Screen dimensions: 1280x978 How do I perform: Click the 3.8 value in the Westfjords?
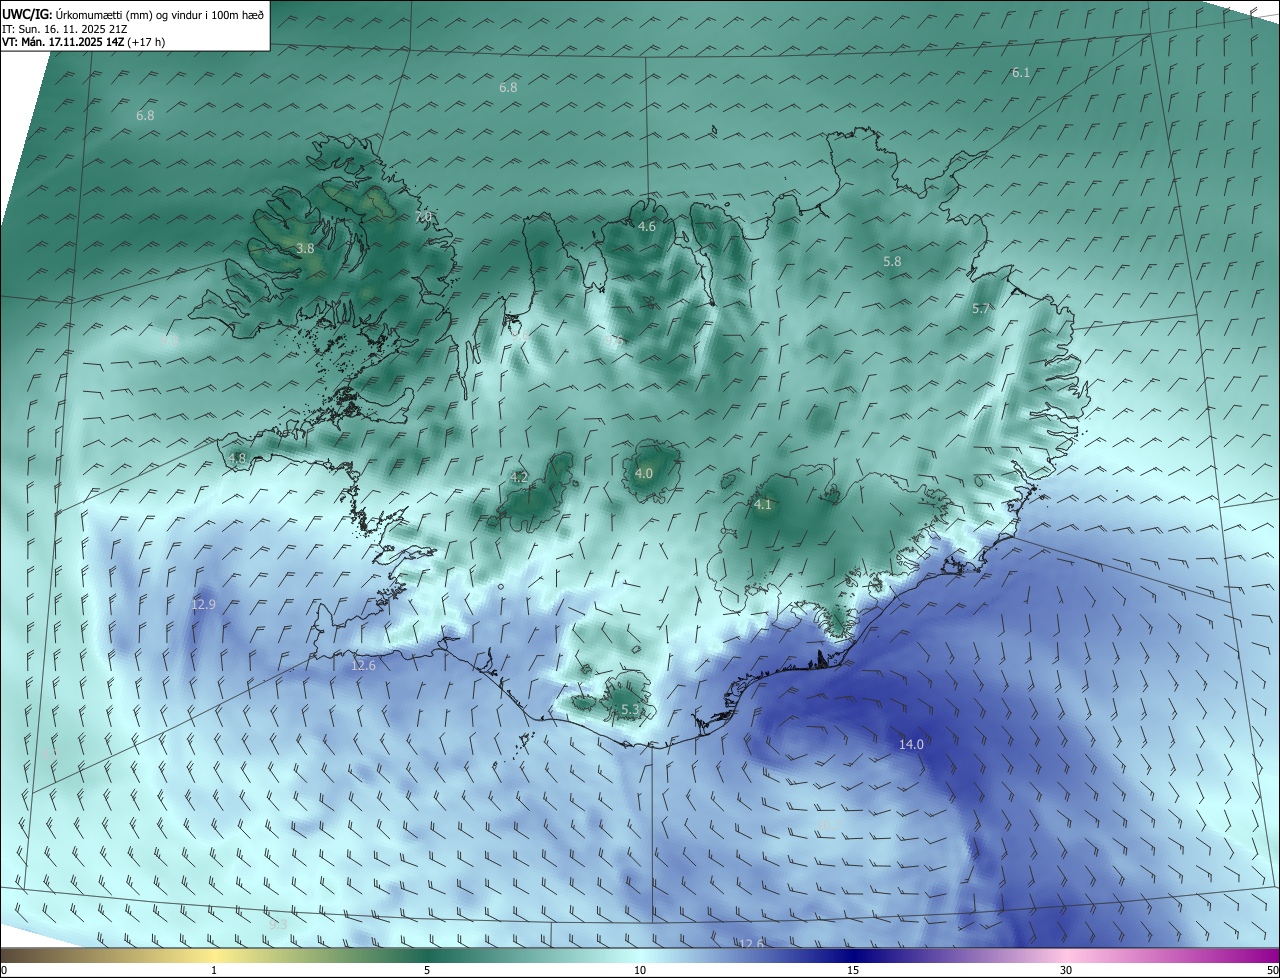(x=306, y=248)
